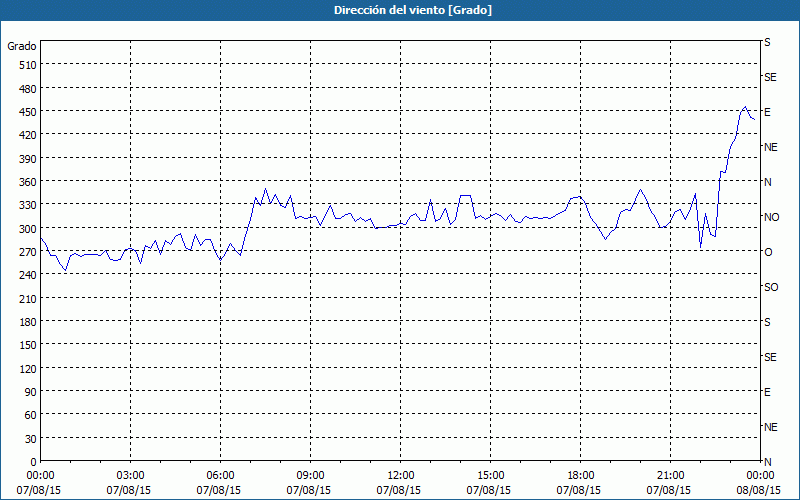Click the 'NE' compass label near 45

[771, 427]
